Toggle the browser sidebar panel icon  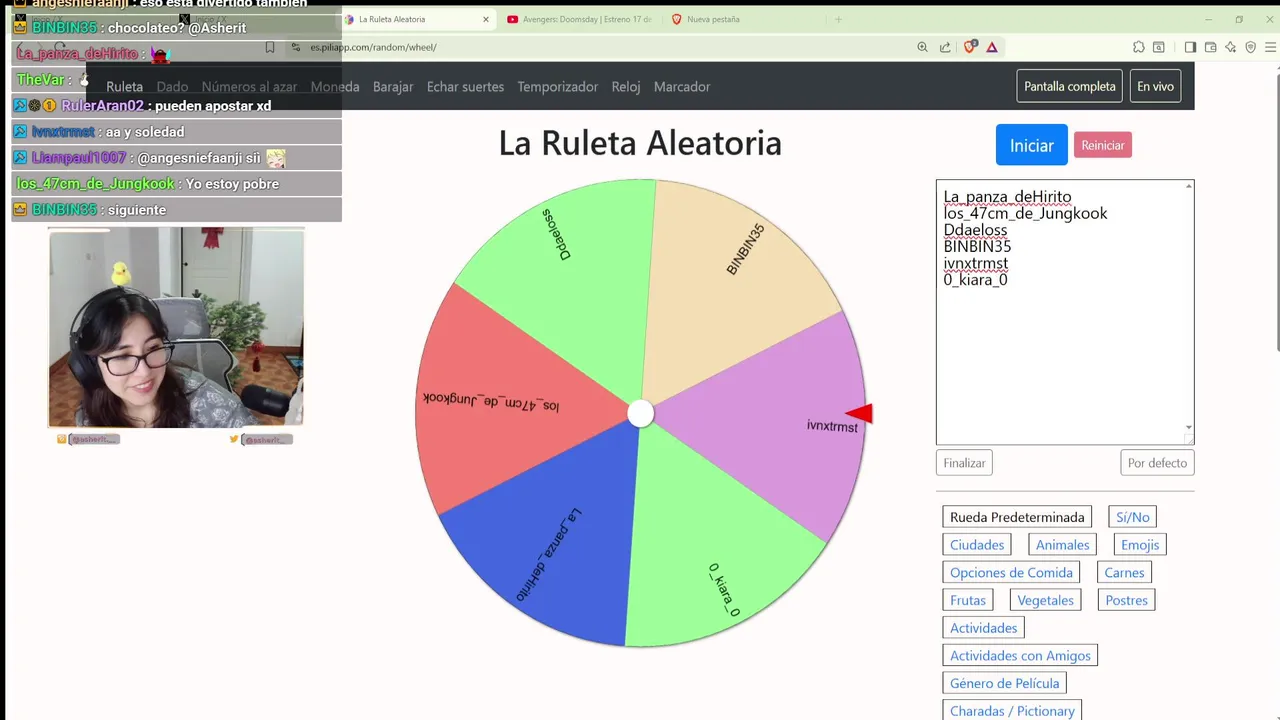(1190, 47)
